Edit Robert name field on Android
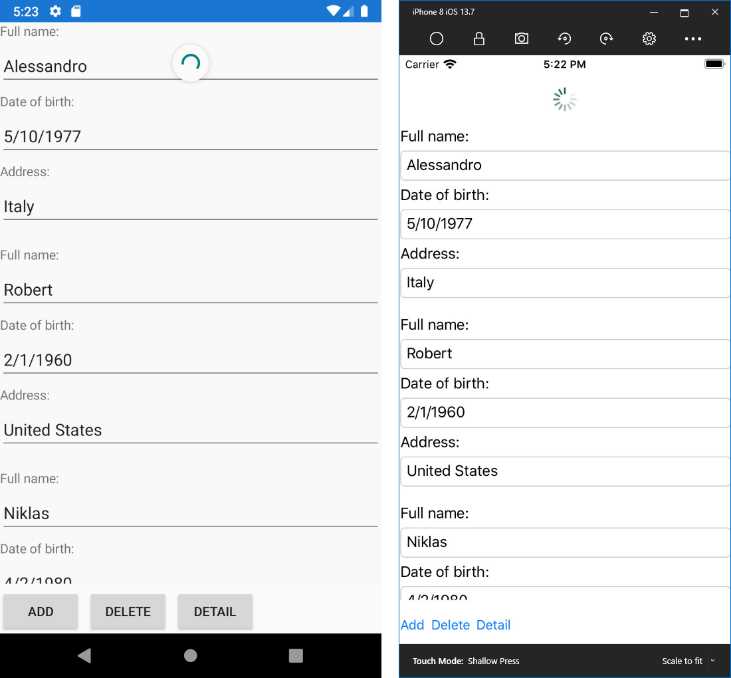The height and width of the screenshot is (678, 731). (x=190, y=290)
